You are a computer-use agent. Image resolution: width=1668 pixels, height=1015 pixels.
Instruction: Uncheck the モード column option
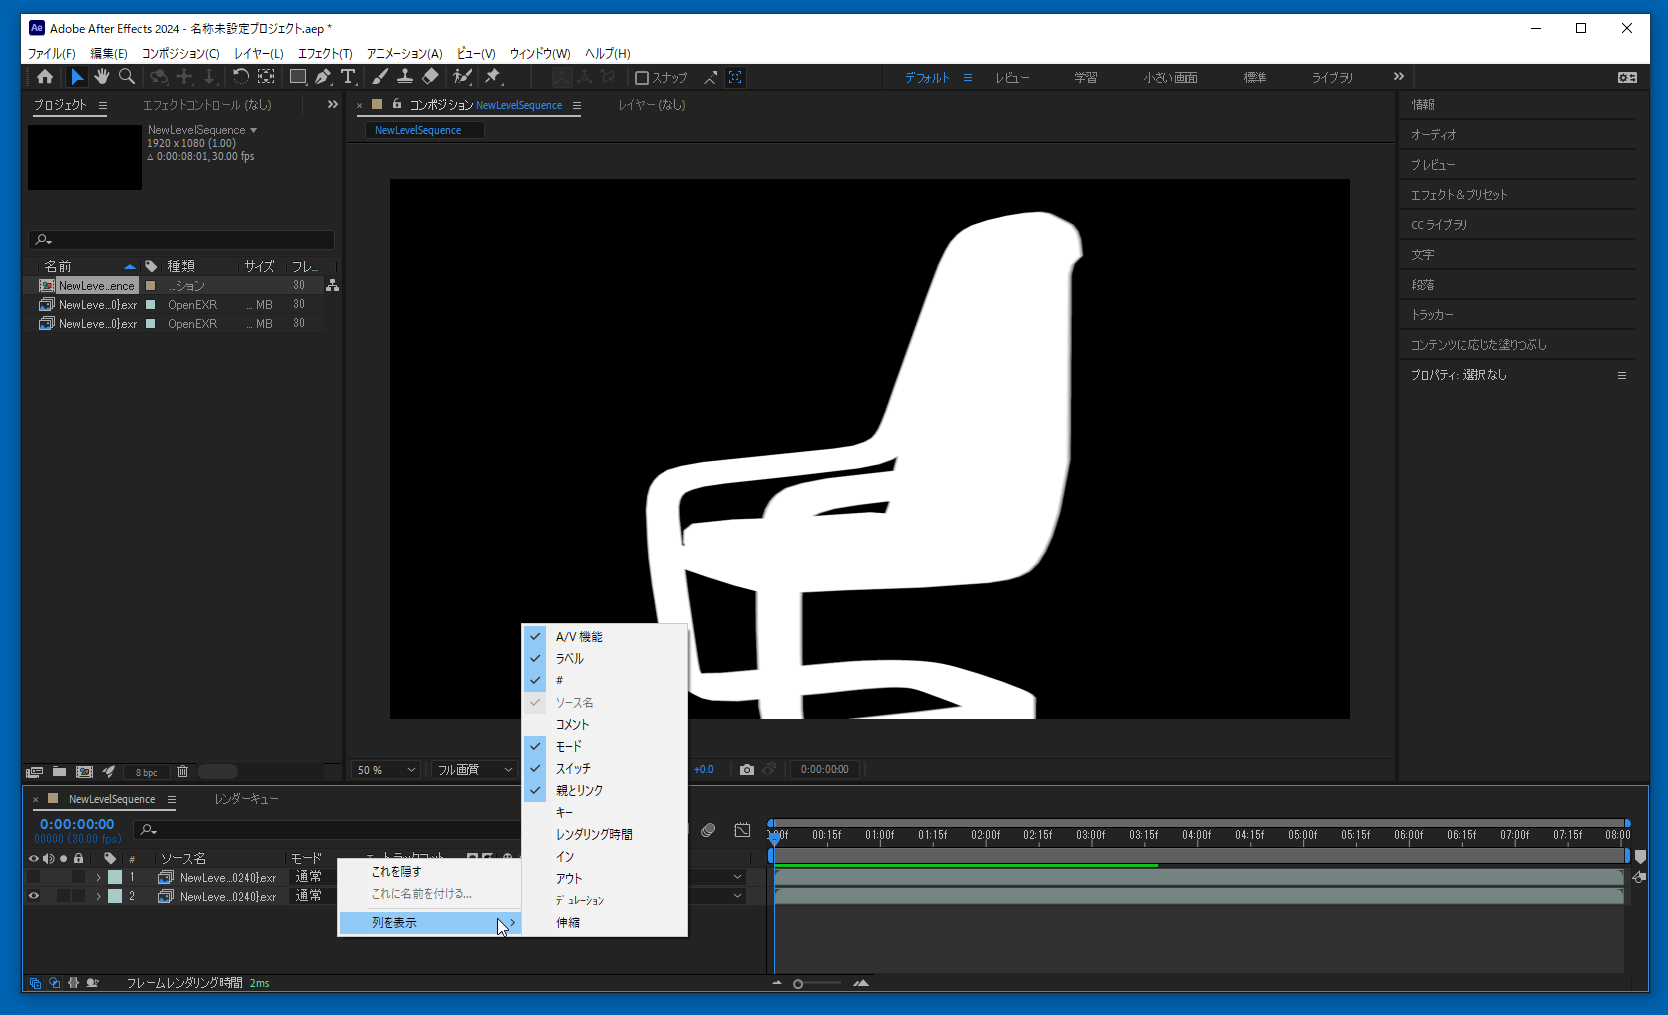(569, 746)
